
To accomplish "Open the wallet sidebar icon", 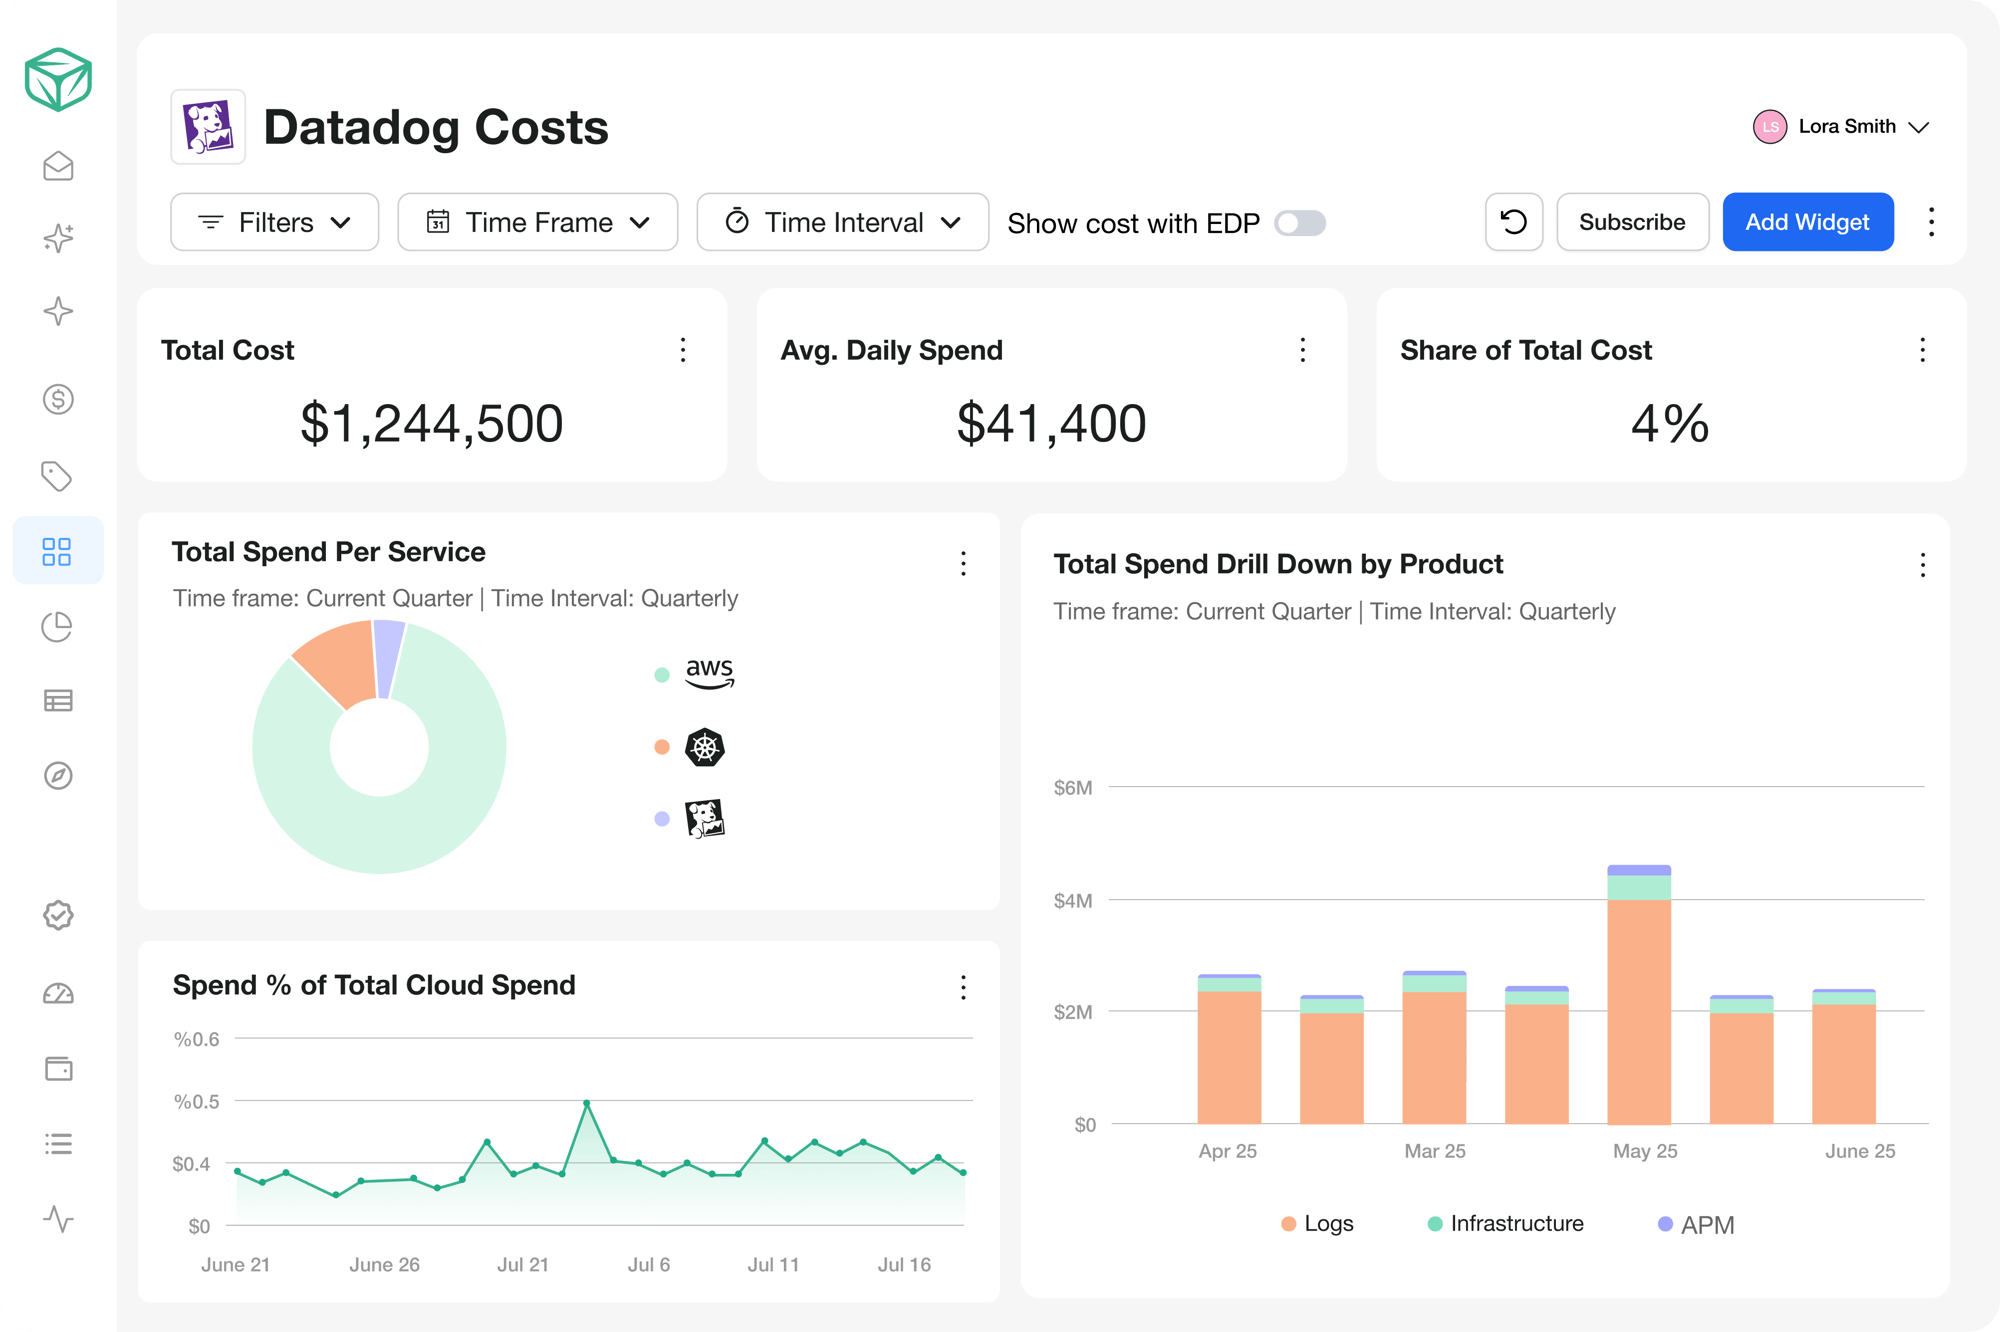I will coord(58,1069).
